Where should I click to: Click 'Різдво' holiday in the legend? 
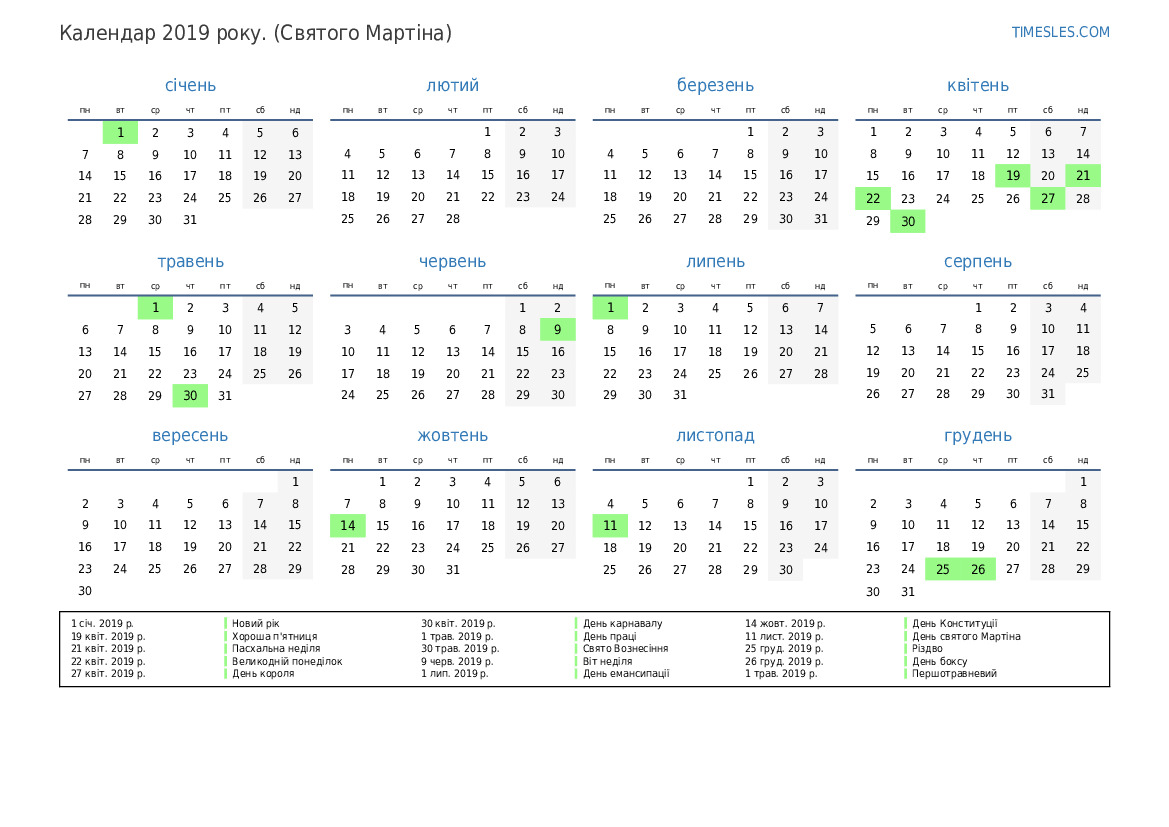click(x=928, y=649)
